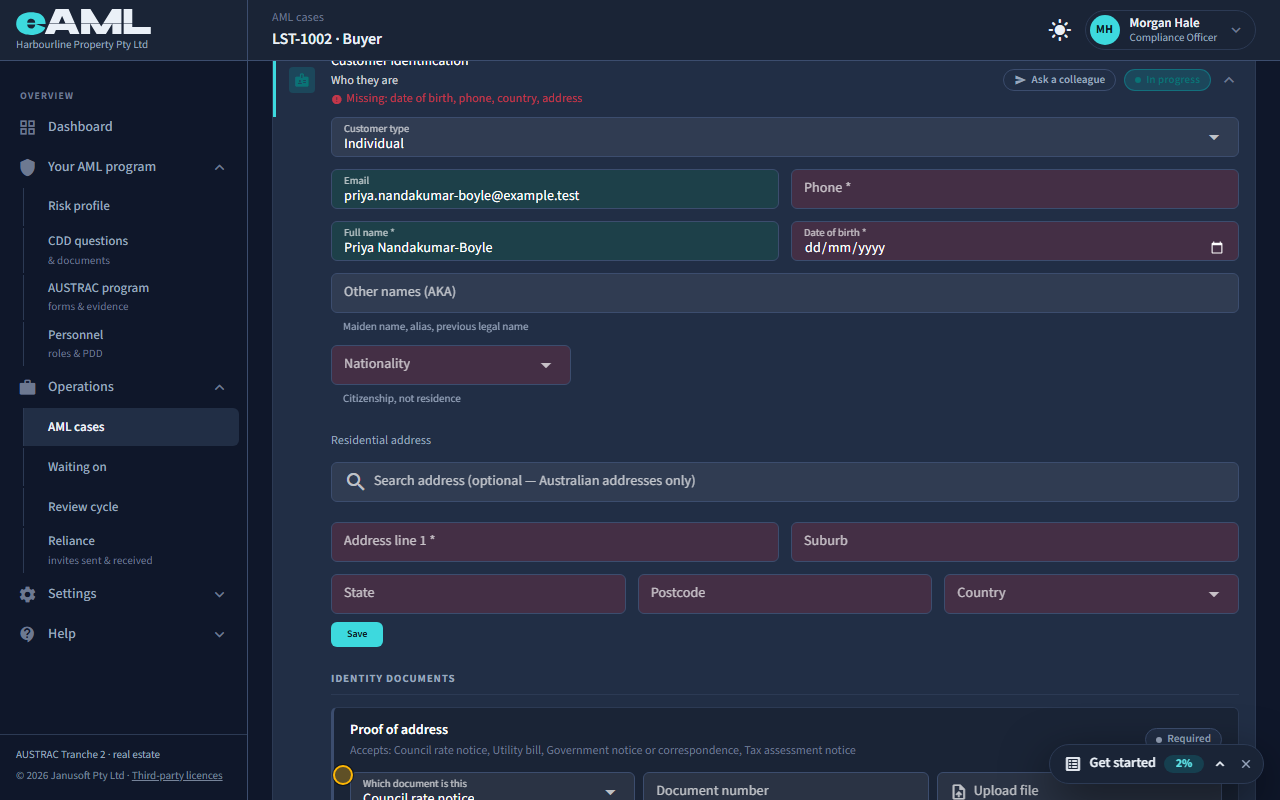
Task: Click the Save button
Action: pyautogui.click(x=357, y=634)
